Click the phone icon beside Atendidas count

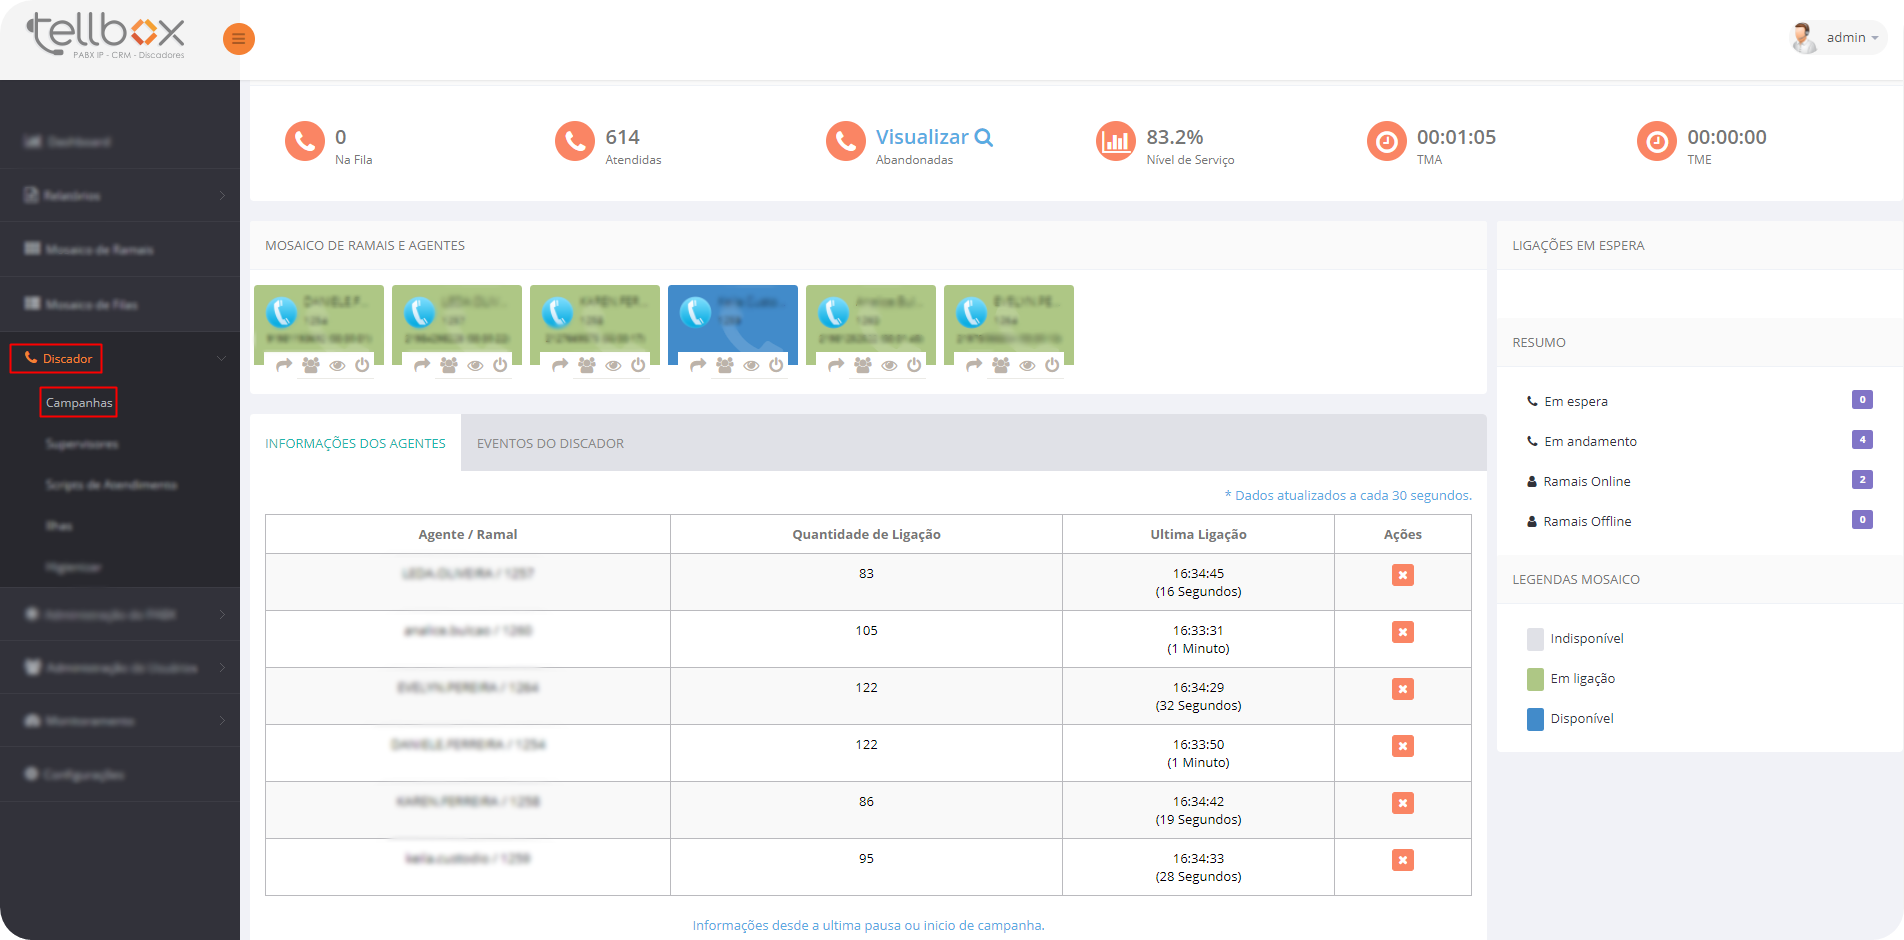(x=575, y=142)
